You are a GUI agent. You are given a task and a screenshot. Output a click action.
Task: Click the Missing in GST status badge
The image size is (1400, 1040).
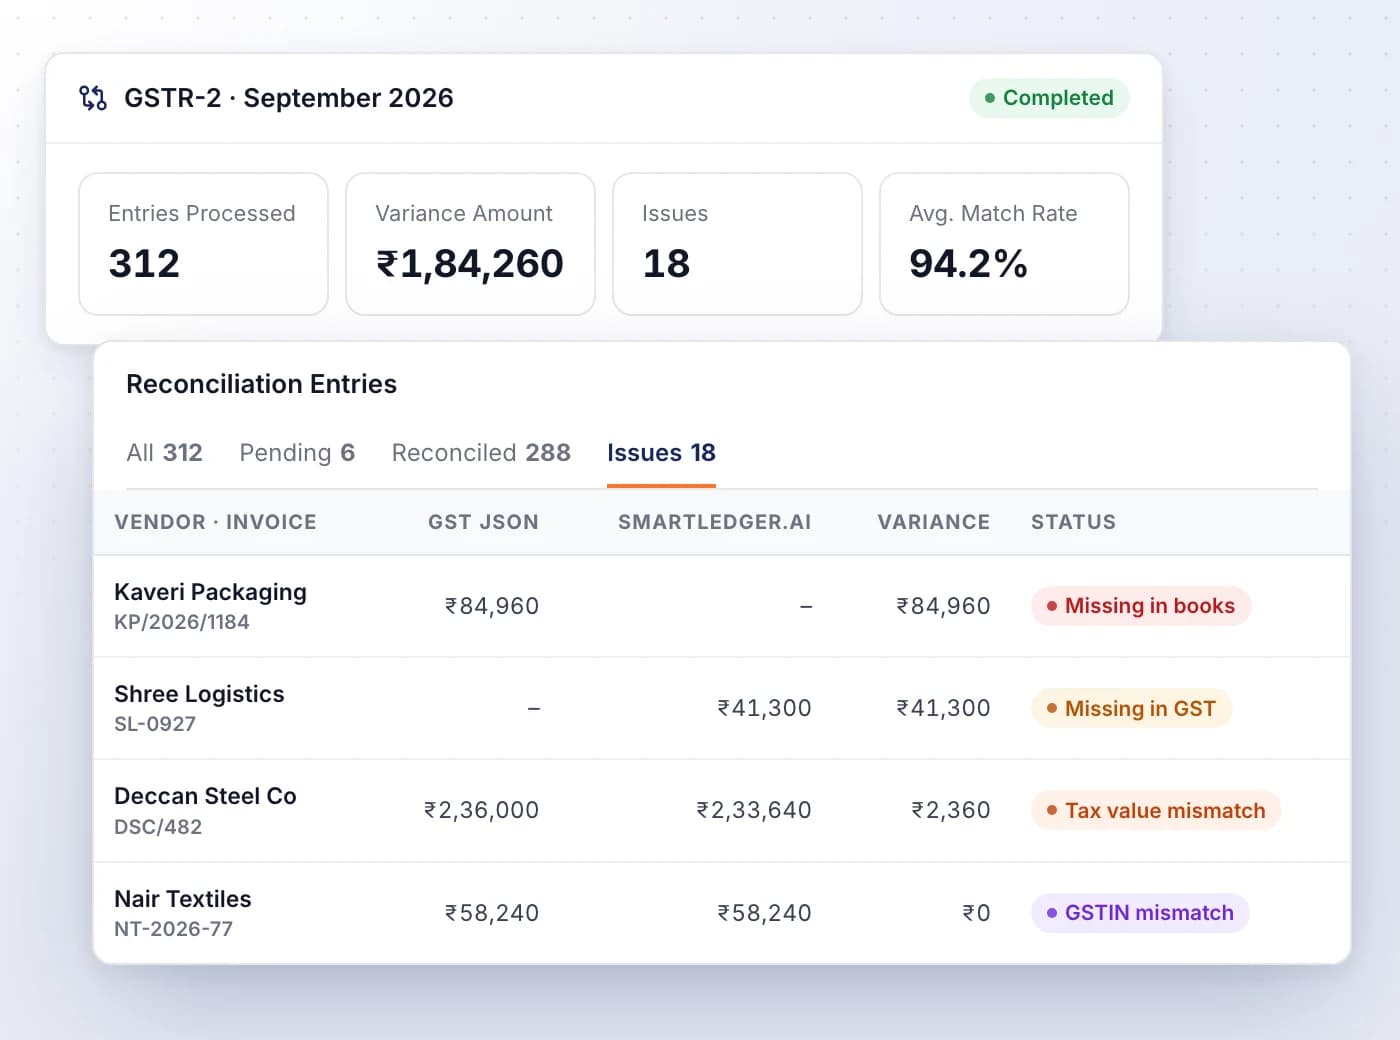(1131, 709)
